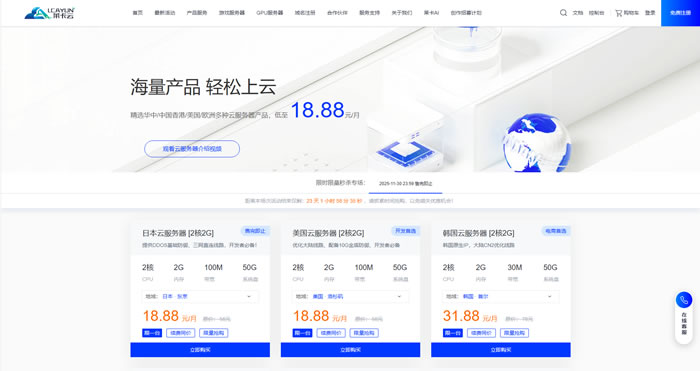Click the 开发首选 badge on the US card
This screenshot has width=700, height=371.
click(x=405, y=231)
